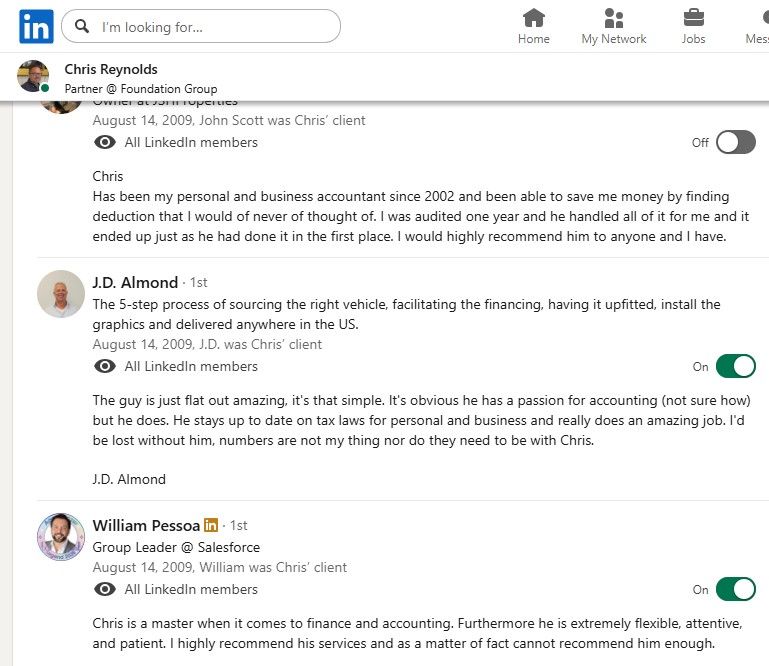This screenshot has height=666, width=769.
Task: Click the Messaging icon in the navigation bar
Action: [x=760, y=26]
